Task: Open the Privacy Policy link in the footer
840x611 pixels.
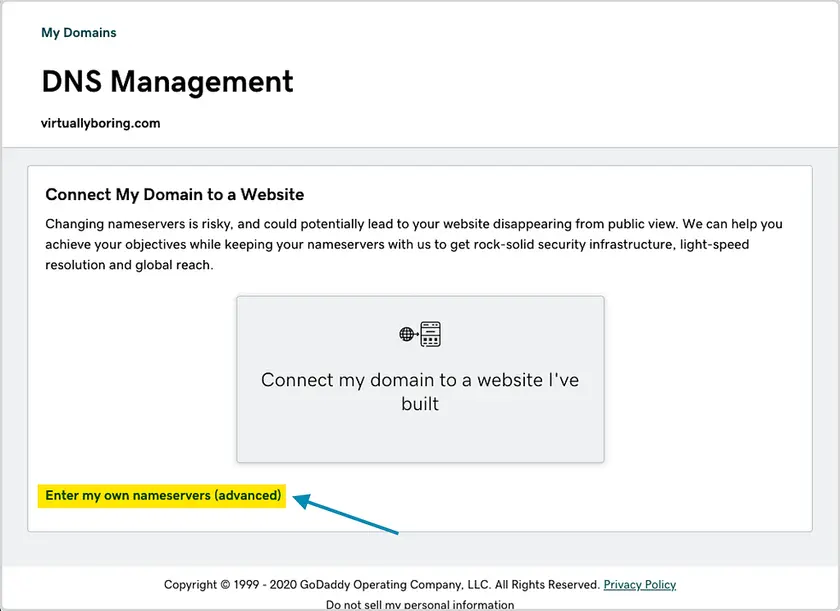Action: (x=640, y=584)
